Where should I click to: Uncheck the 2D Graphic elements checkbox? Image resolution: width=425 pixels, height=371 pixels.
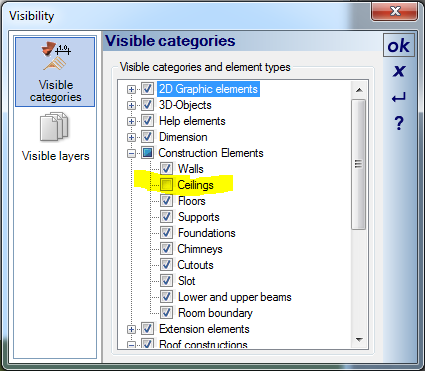coord(147,89)
